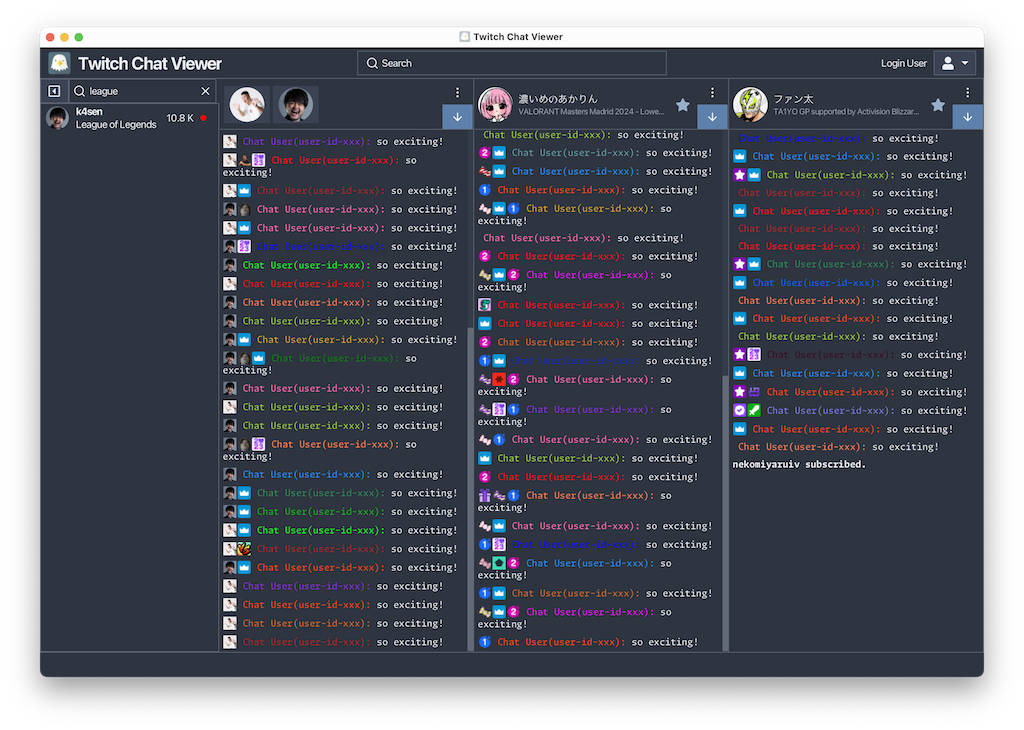
Task: Click the VALORANT Masters Madrid 2024 title
Action: point(591,112)
